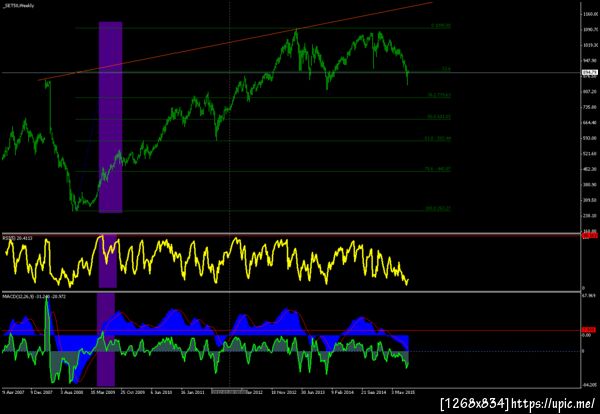Click the date tooltip box on the time axis
Screen dimensions: 600x414
[230, 392]
